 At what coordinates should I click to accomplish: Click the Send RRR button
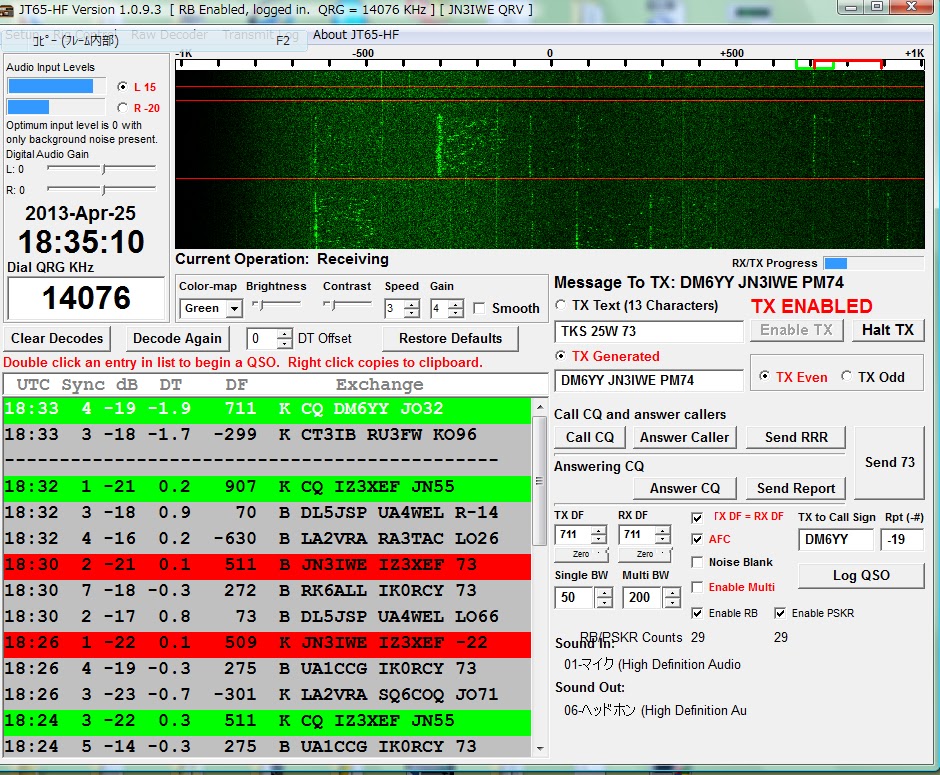click(796, 438)
